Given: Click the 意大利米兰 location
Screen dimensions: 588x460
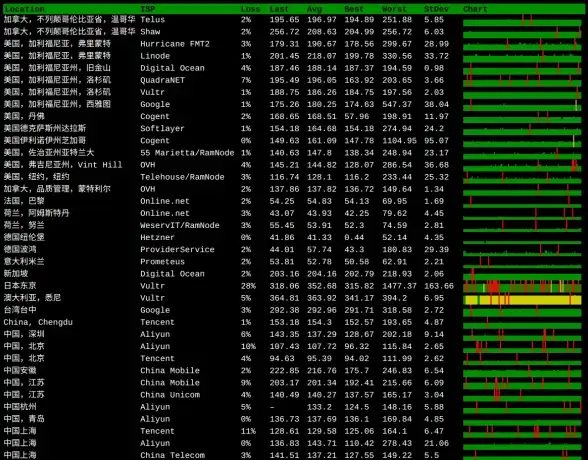Looking at the screenshot, I should click(24, 261).
